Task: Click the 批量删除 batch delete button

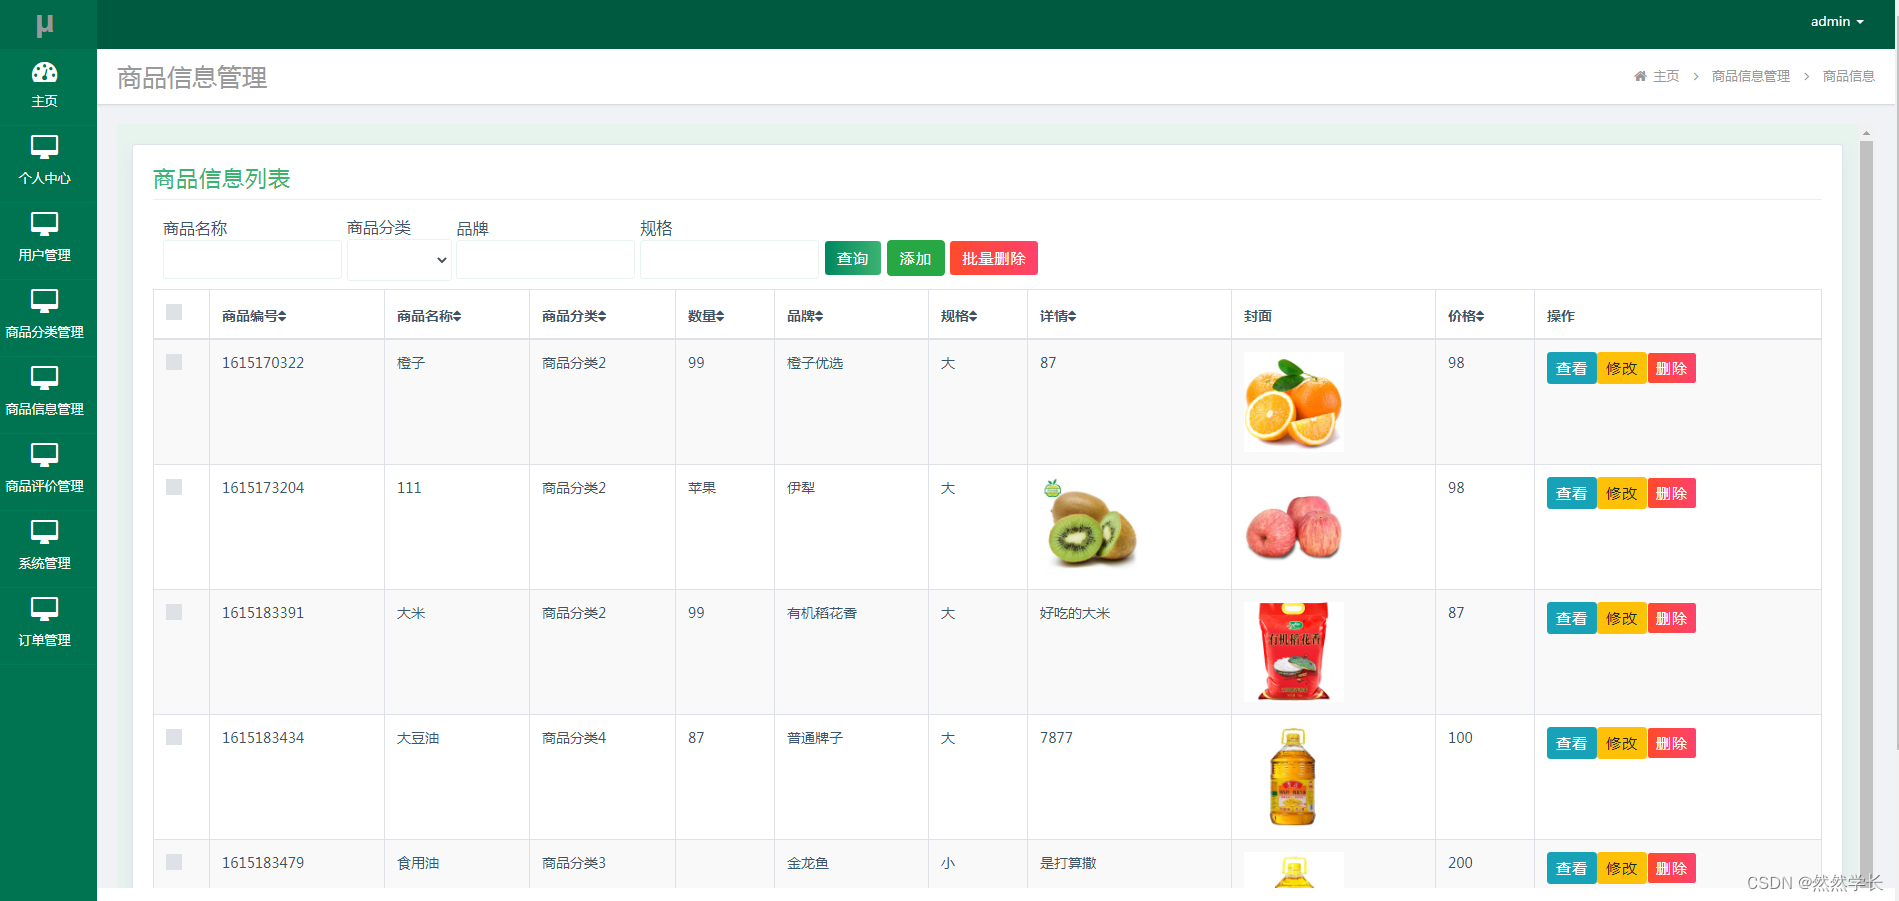Action: point(994,258)
